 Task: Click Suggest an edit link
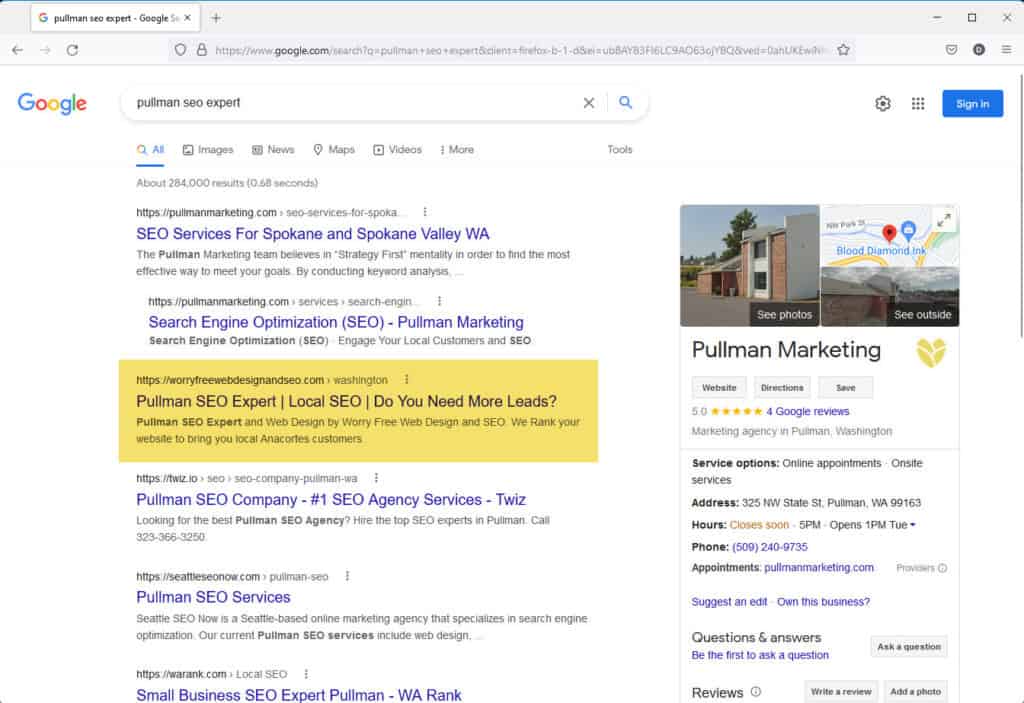tap(729, 602)
